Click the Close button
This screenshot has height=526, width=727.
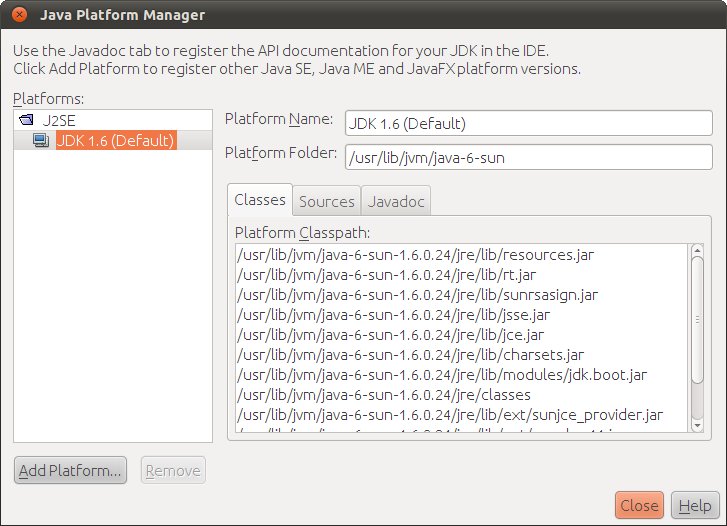(639, 505)
